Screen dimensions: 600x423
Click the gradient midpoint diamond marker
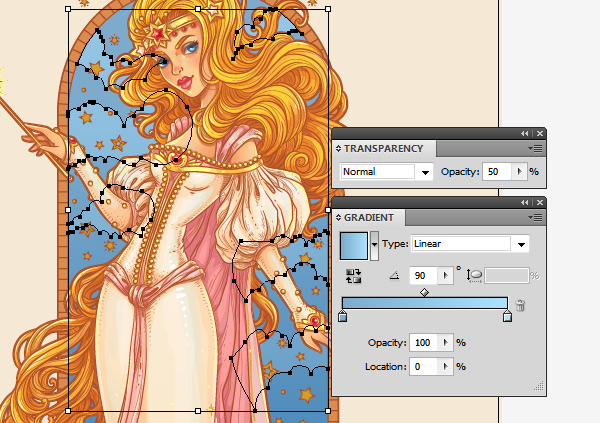pyautogui.click(x=425, y=292)
